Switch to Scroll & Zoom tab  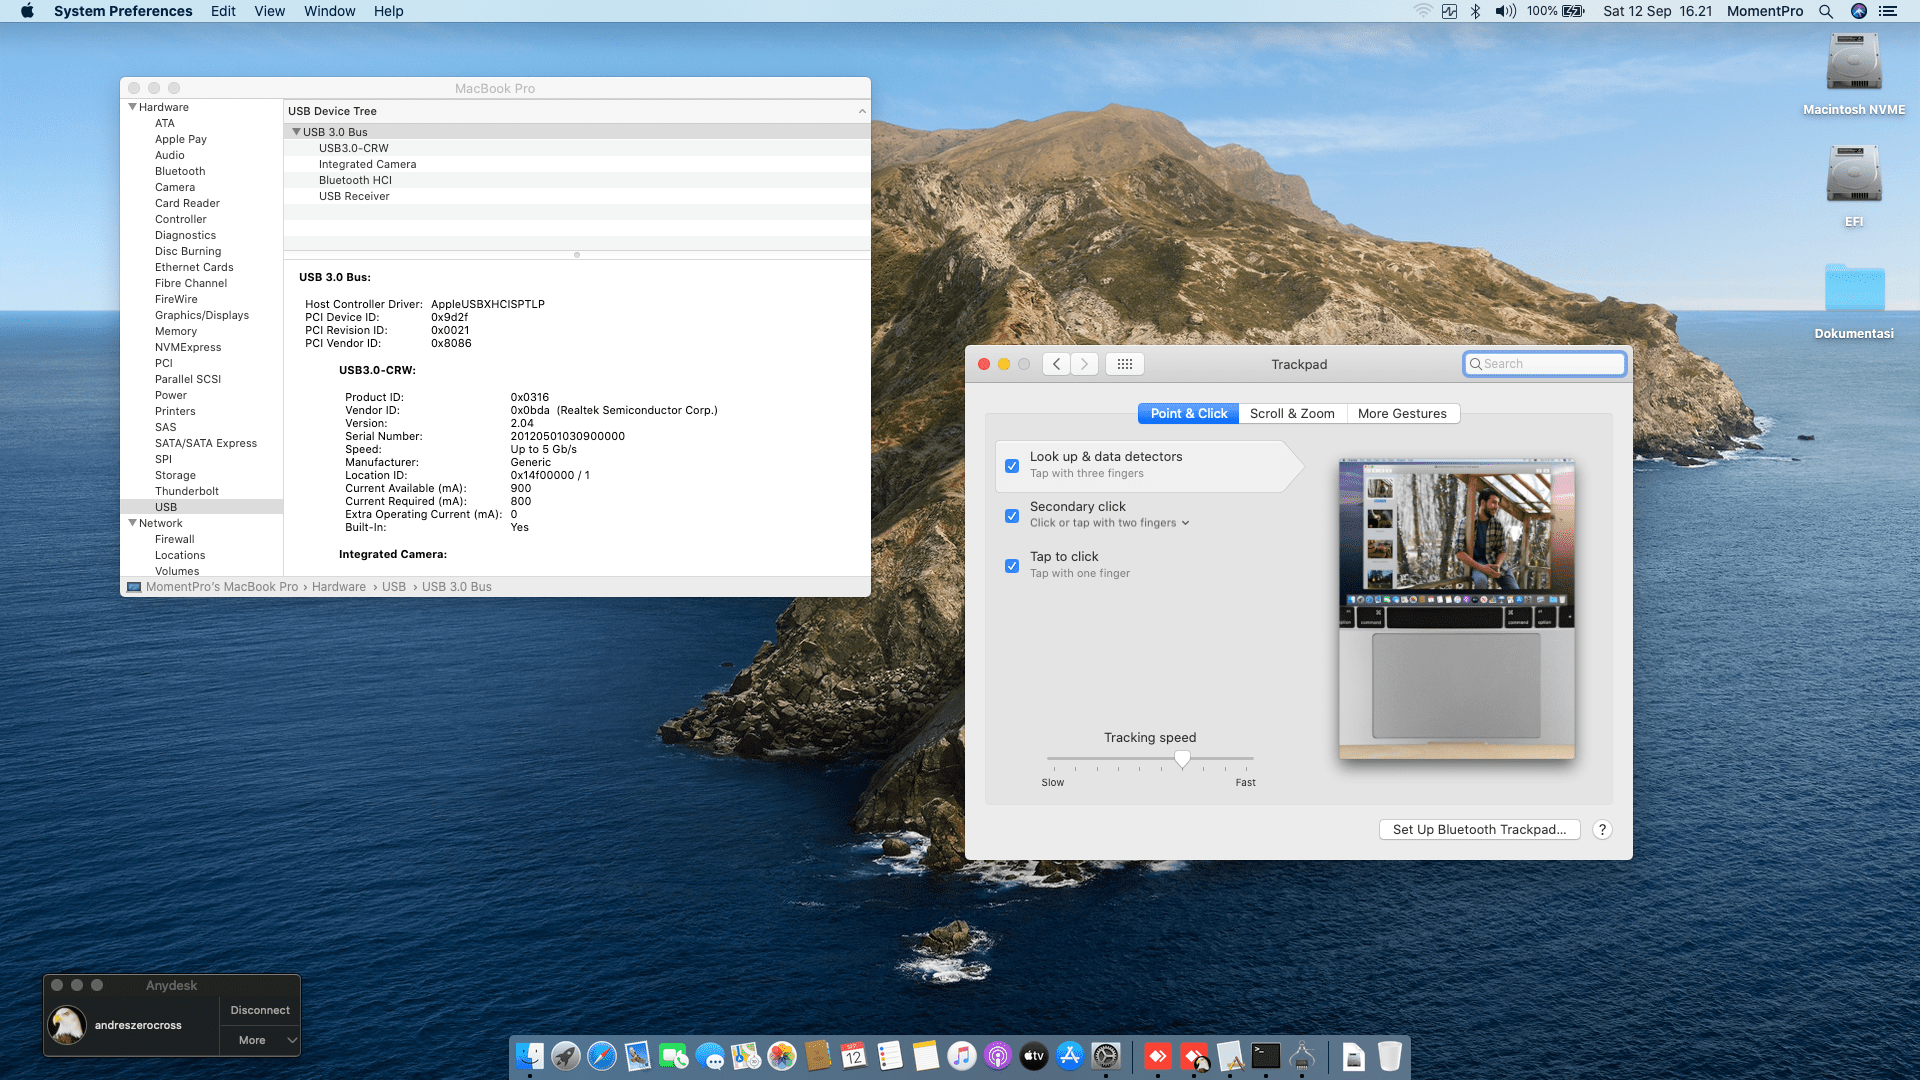click(1292, 413)
